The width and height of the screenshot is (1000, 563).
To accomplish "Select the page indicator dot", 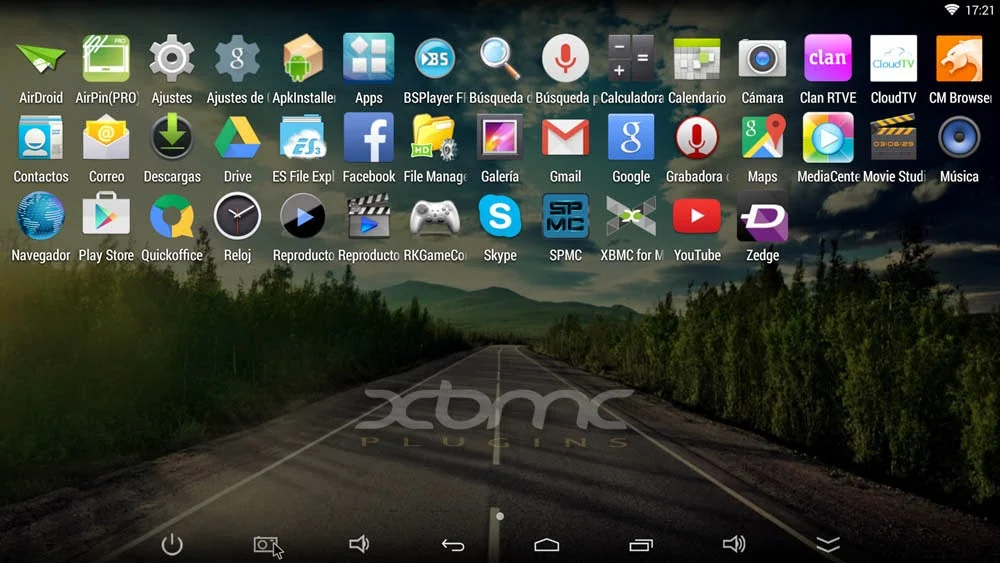I will click(500, 516).
